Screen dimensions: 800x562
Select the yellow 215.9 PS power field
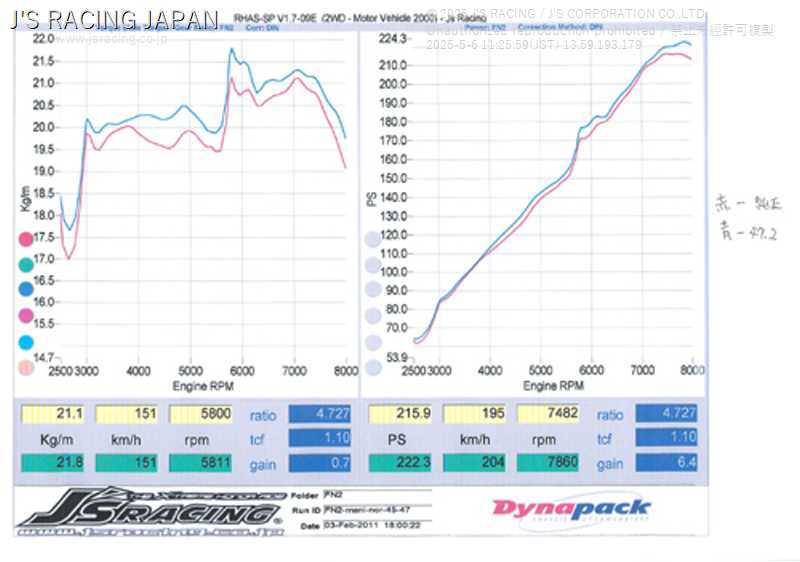click(x=399, y=414)
